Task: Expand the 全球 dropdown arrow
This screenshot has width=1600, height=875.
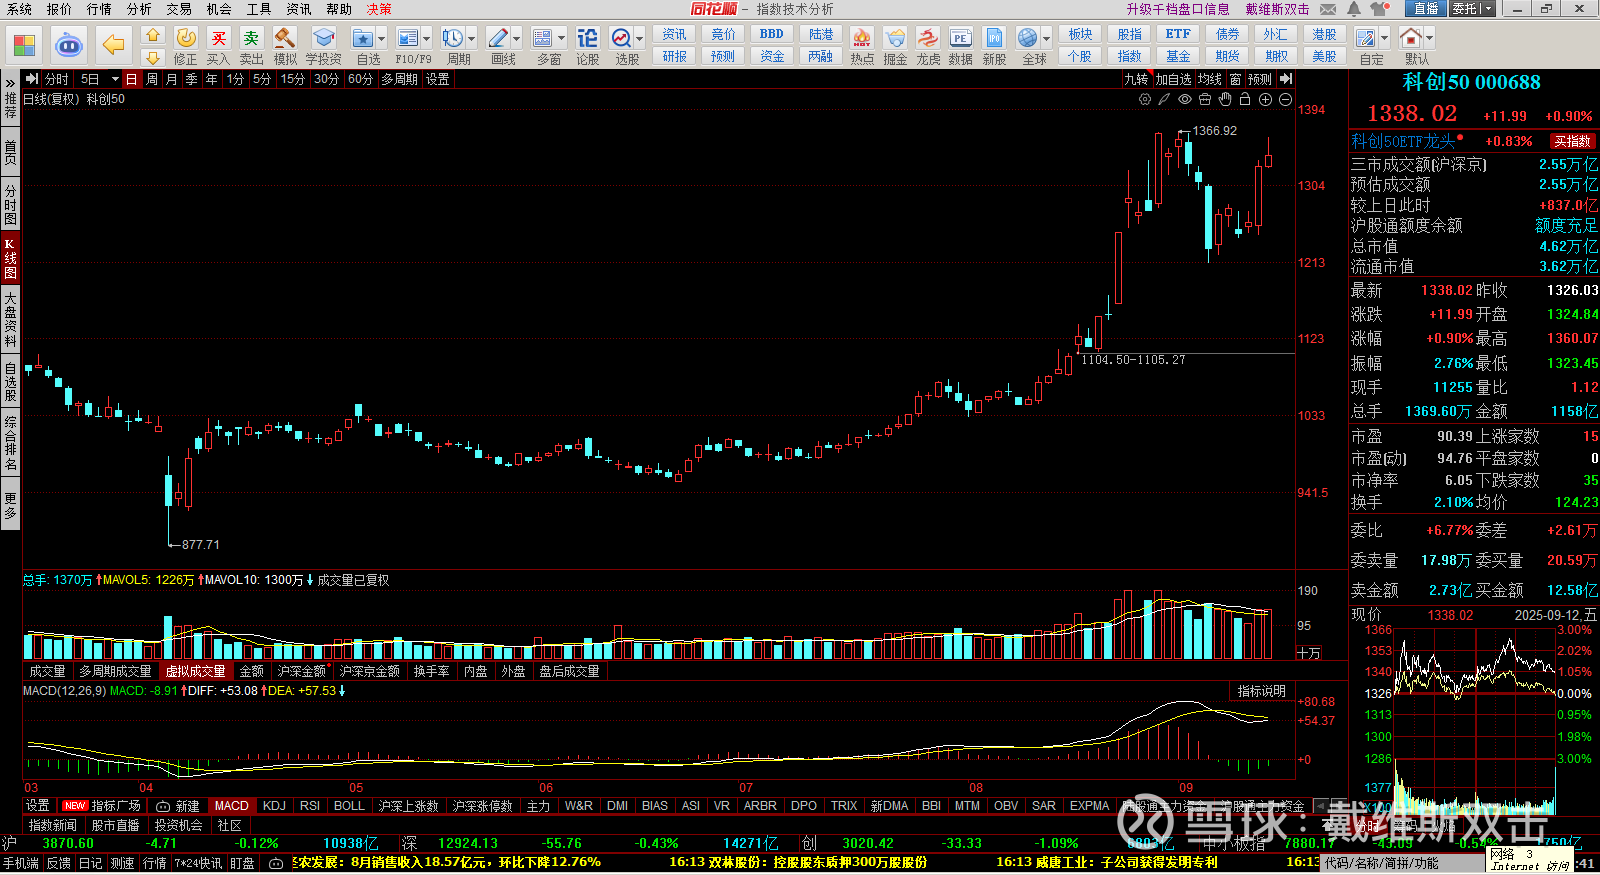Action: pyautogui.click(x=1047, y=39)
